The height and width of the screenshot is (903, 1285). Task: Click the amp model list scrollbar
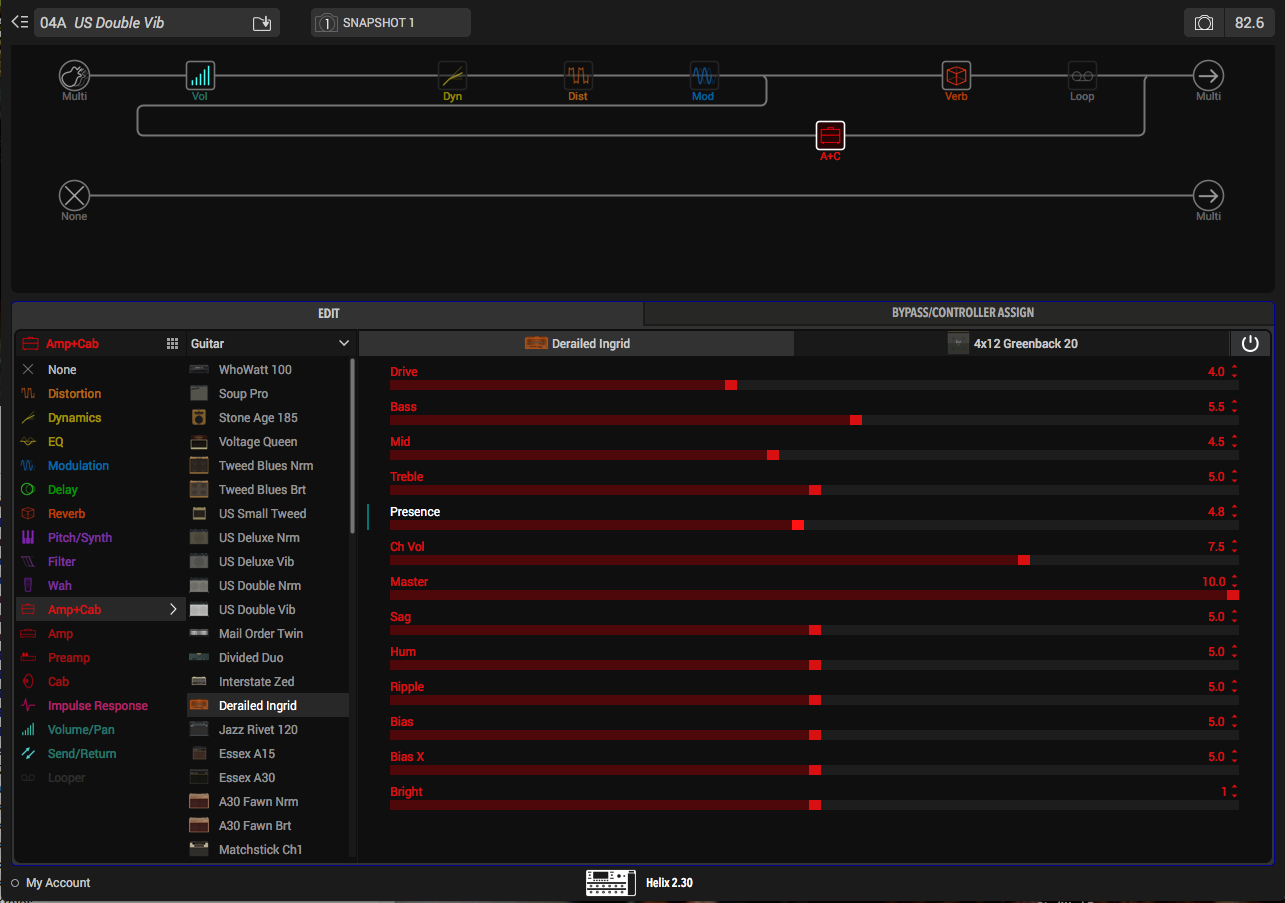tap(352, 446)
